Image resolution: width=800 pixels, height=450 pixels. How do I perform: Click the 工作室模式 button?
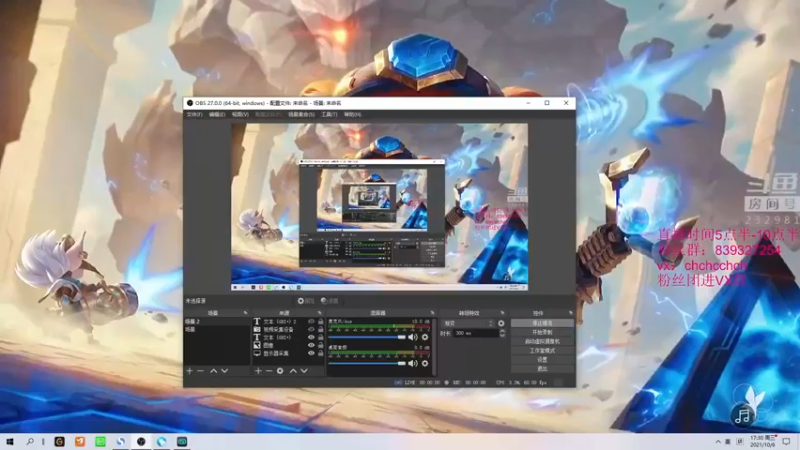pos(542,351)
